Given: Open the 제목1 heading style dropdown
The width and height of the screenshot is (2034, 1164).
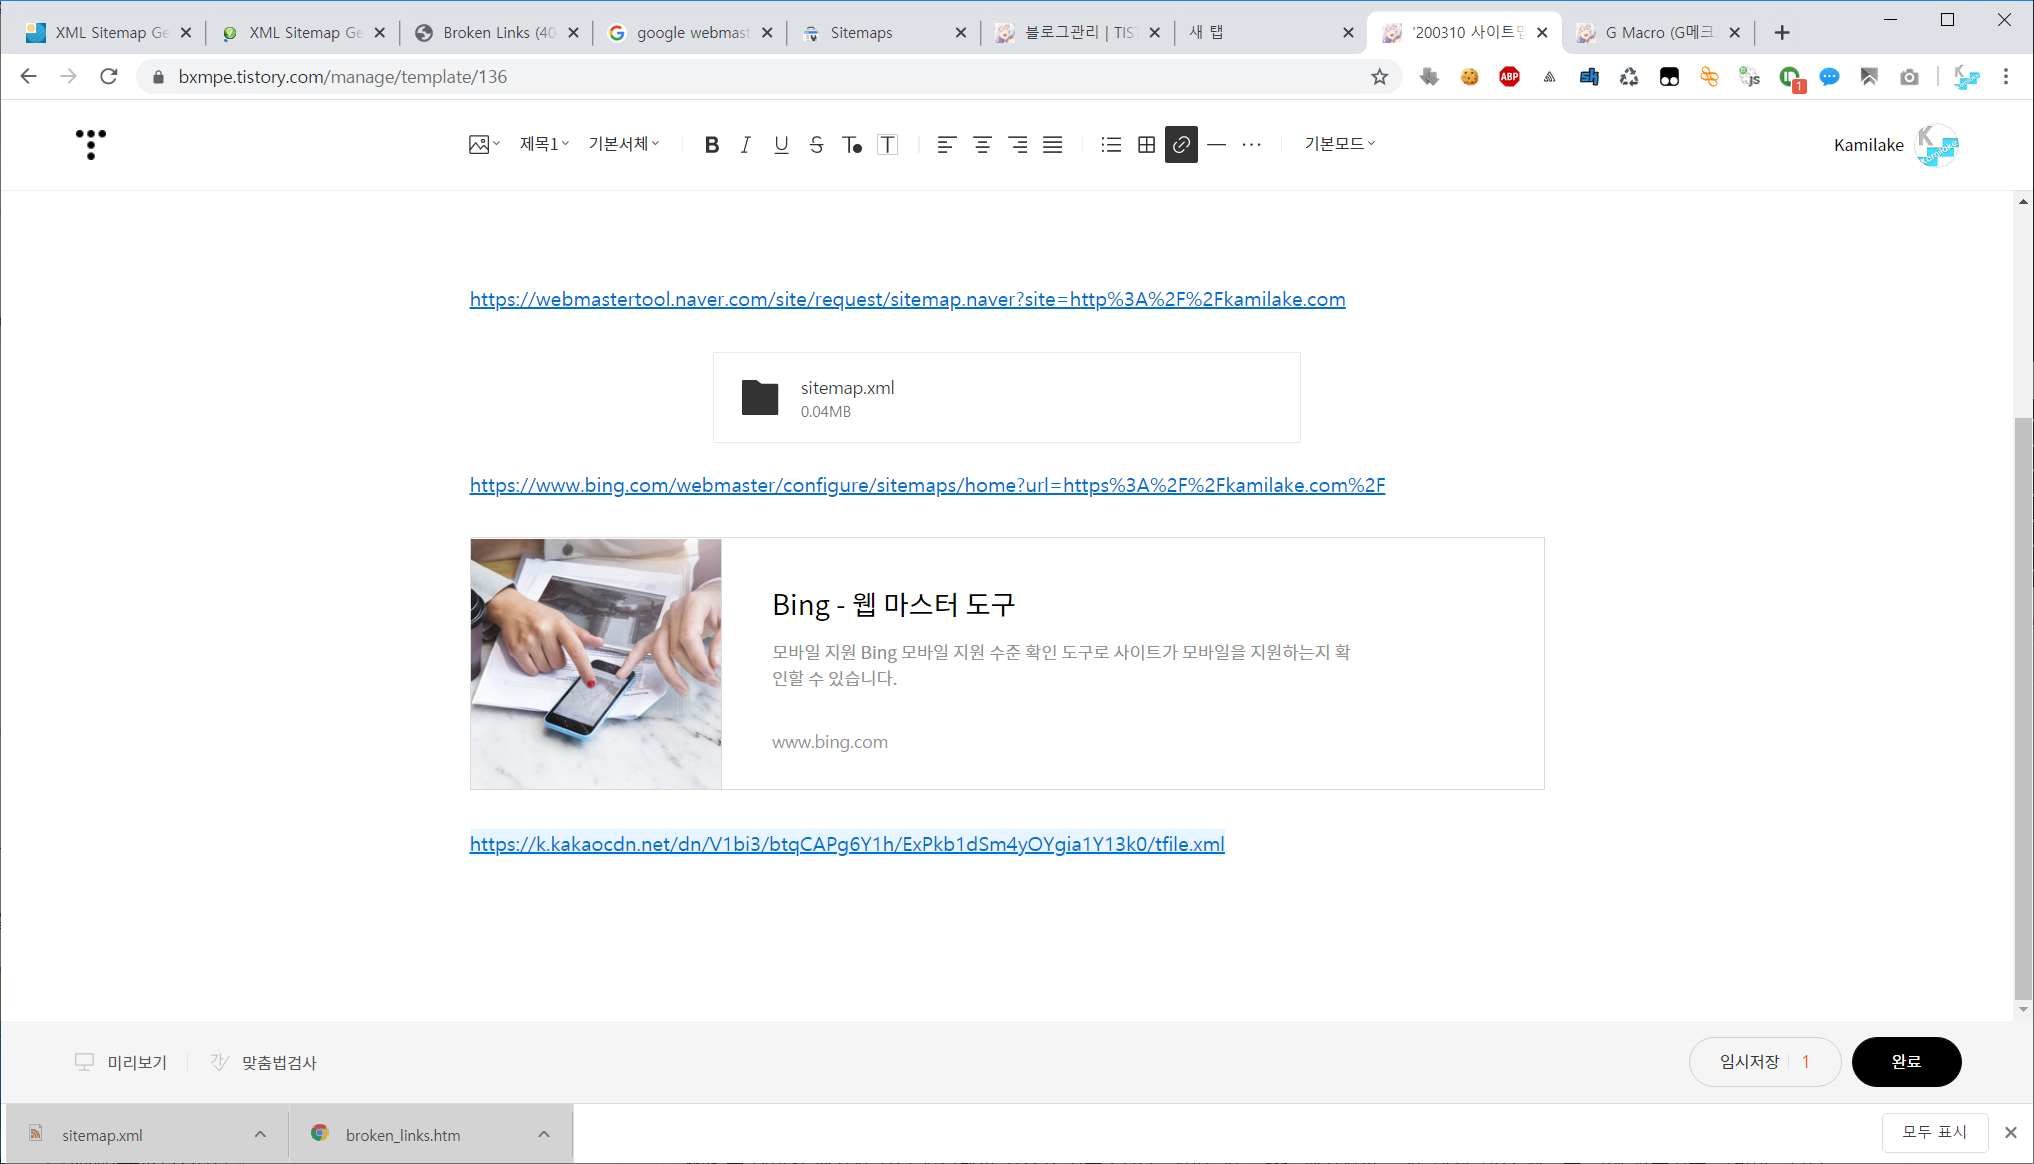Looking at the screenshot, I should pyautogui.click(x=544, y=144).
